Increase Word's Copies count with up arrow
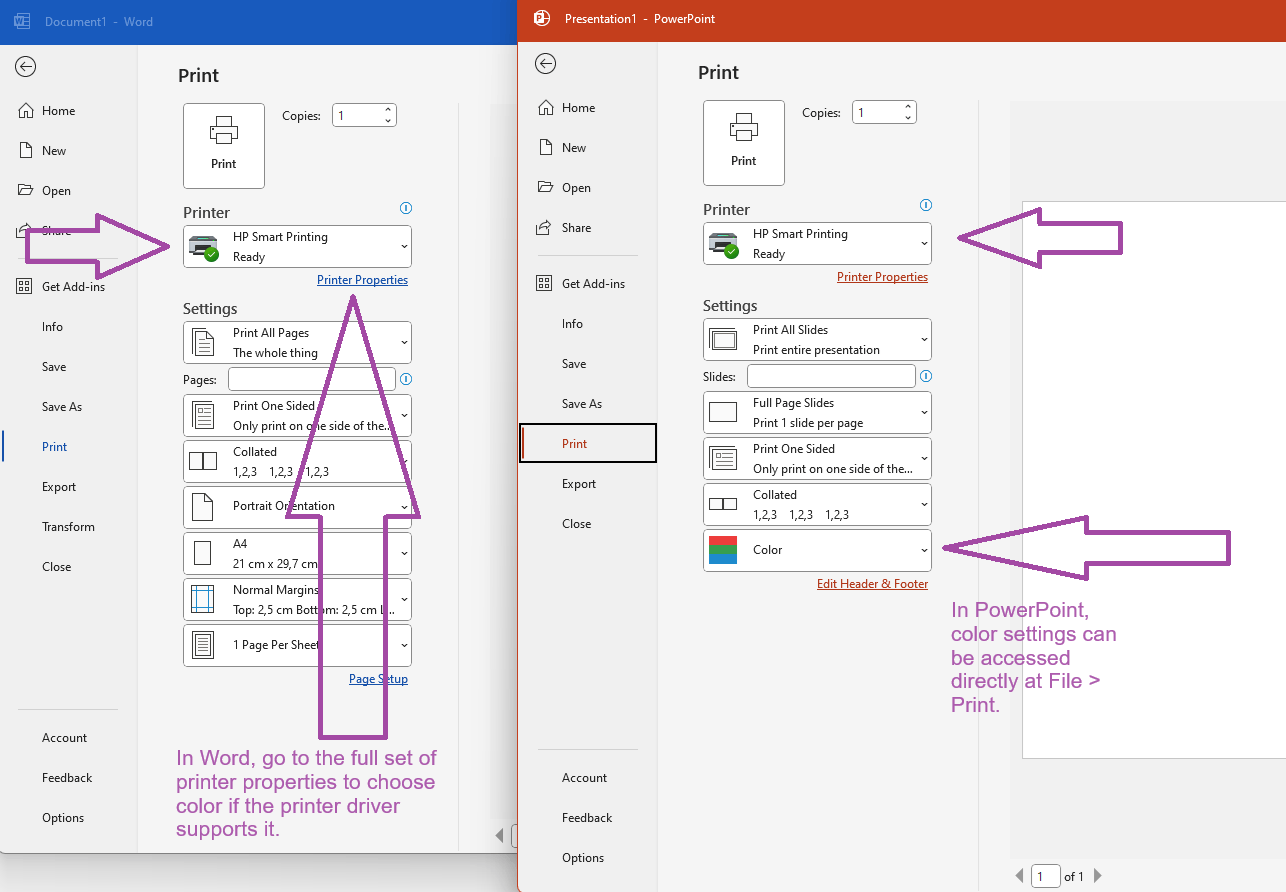This screenshot has height=892, width=1286. pos(388,110)
